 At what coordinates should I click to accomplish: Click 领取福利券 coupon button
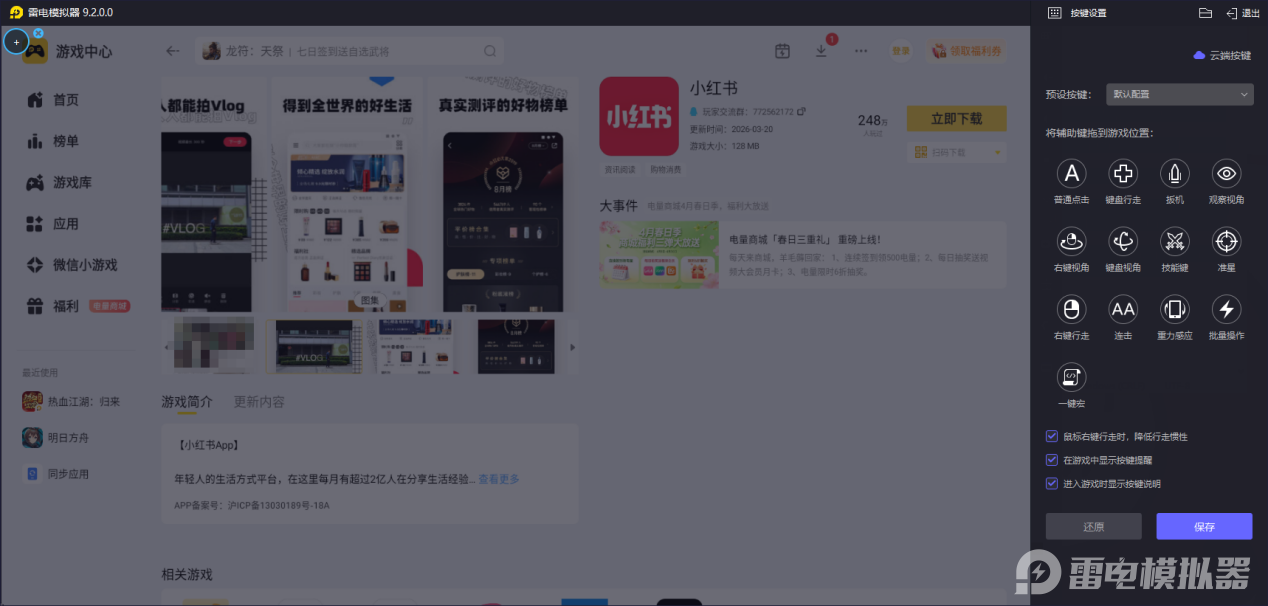(965, 51)
